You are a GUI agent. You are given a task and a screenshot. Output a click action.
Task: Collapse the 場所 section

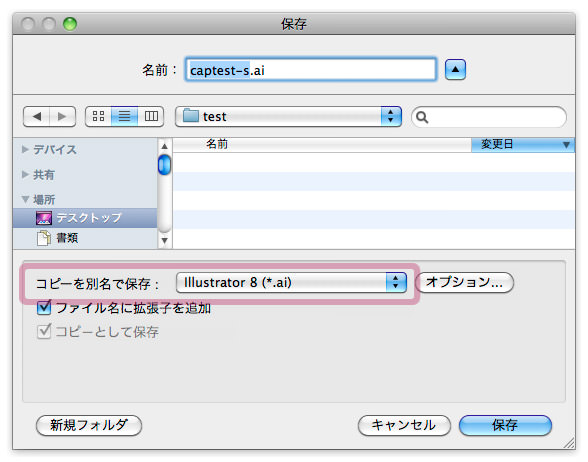[x=25, y=199]
